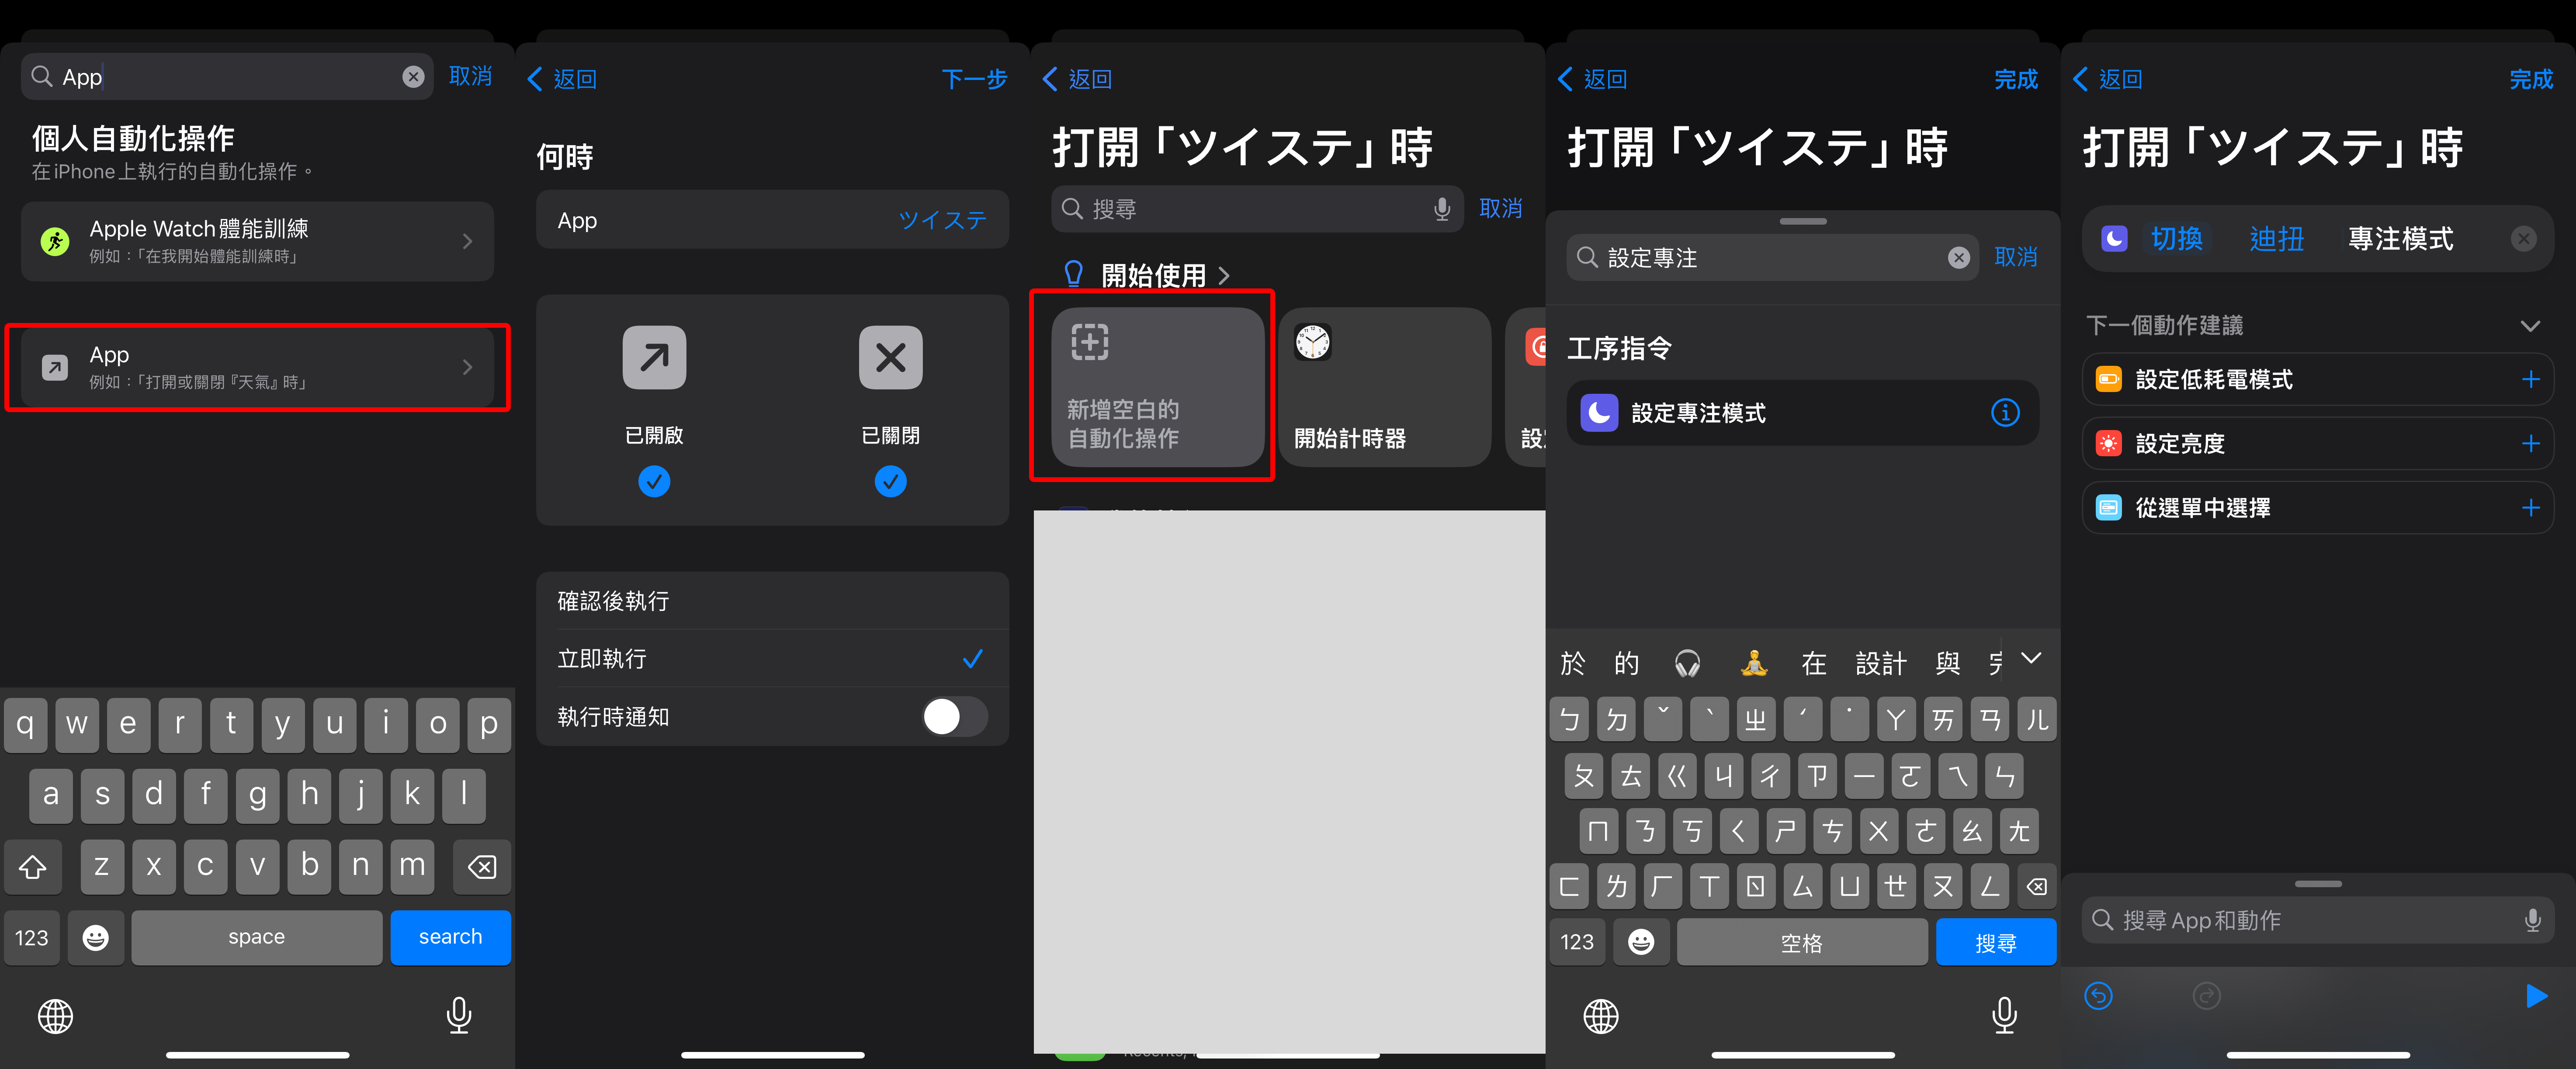Clear the App search field text

click(413, 77)
